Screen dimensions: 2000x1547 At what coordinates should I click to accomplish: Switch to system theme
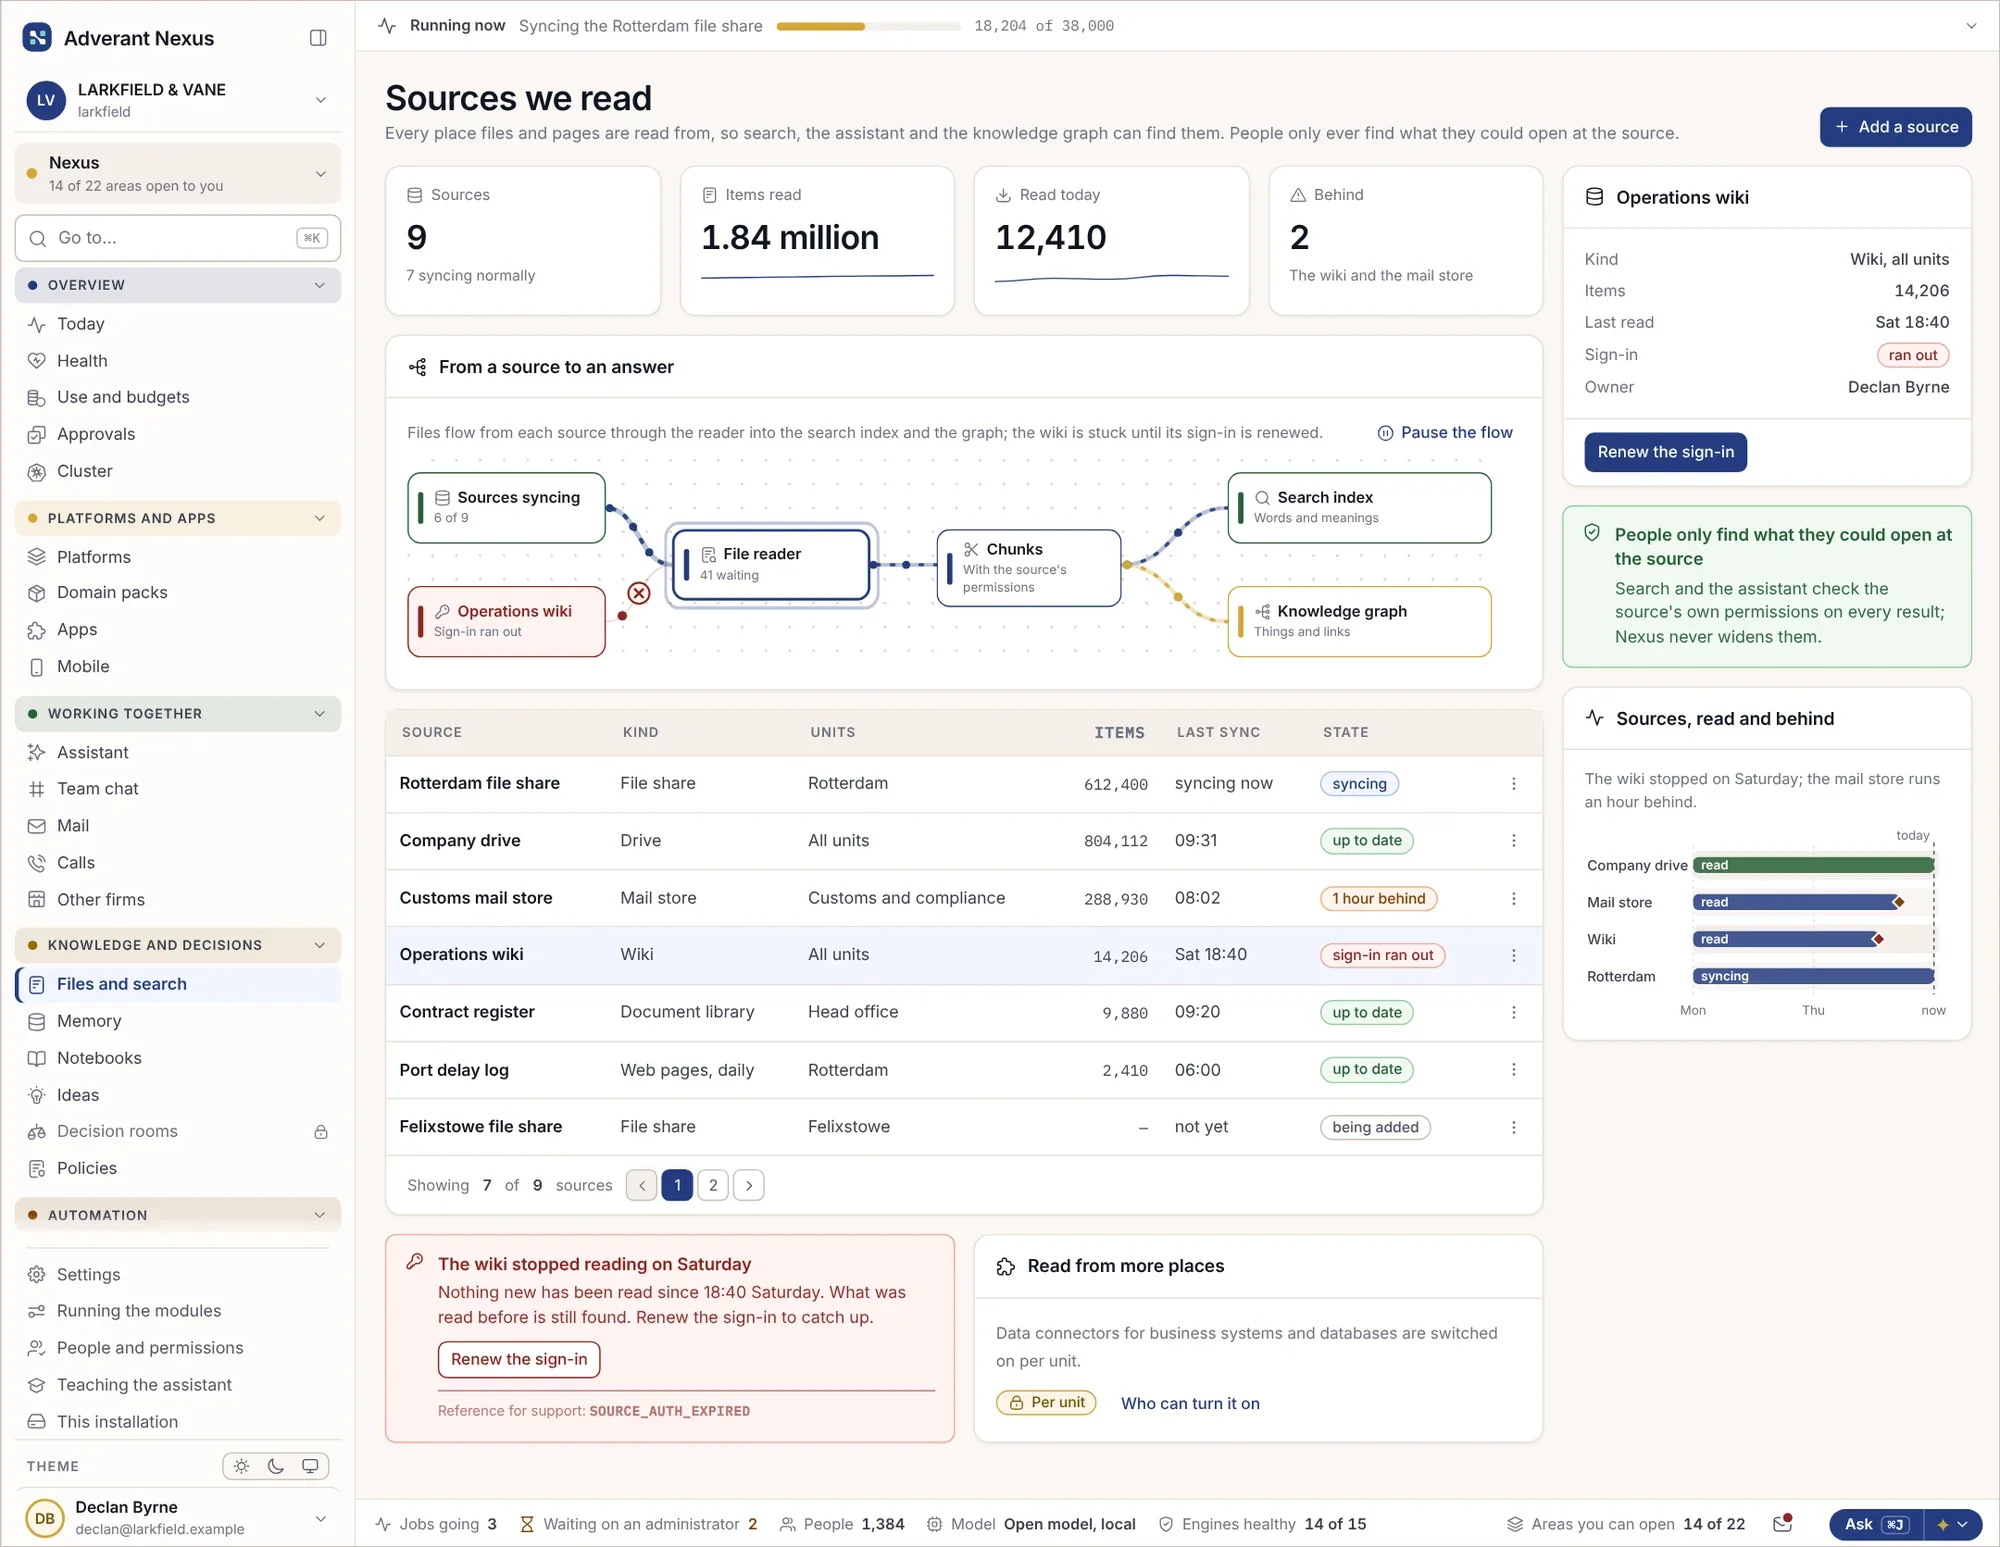[x=310, y=1466]
